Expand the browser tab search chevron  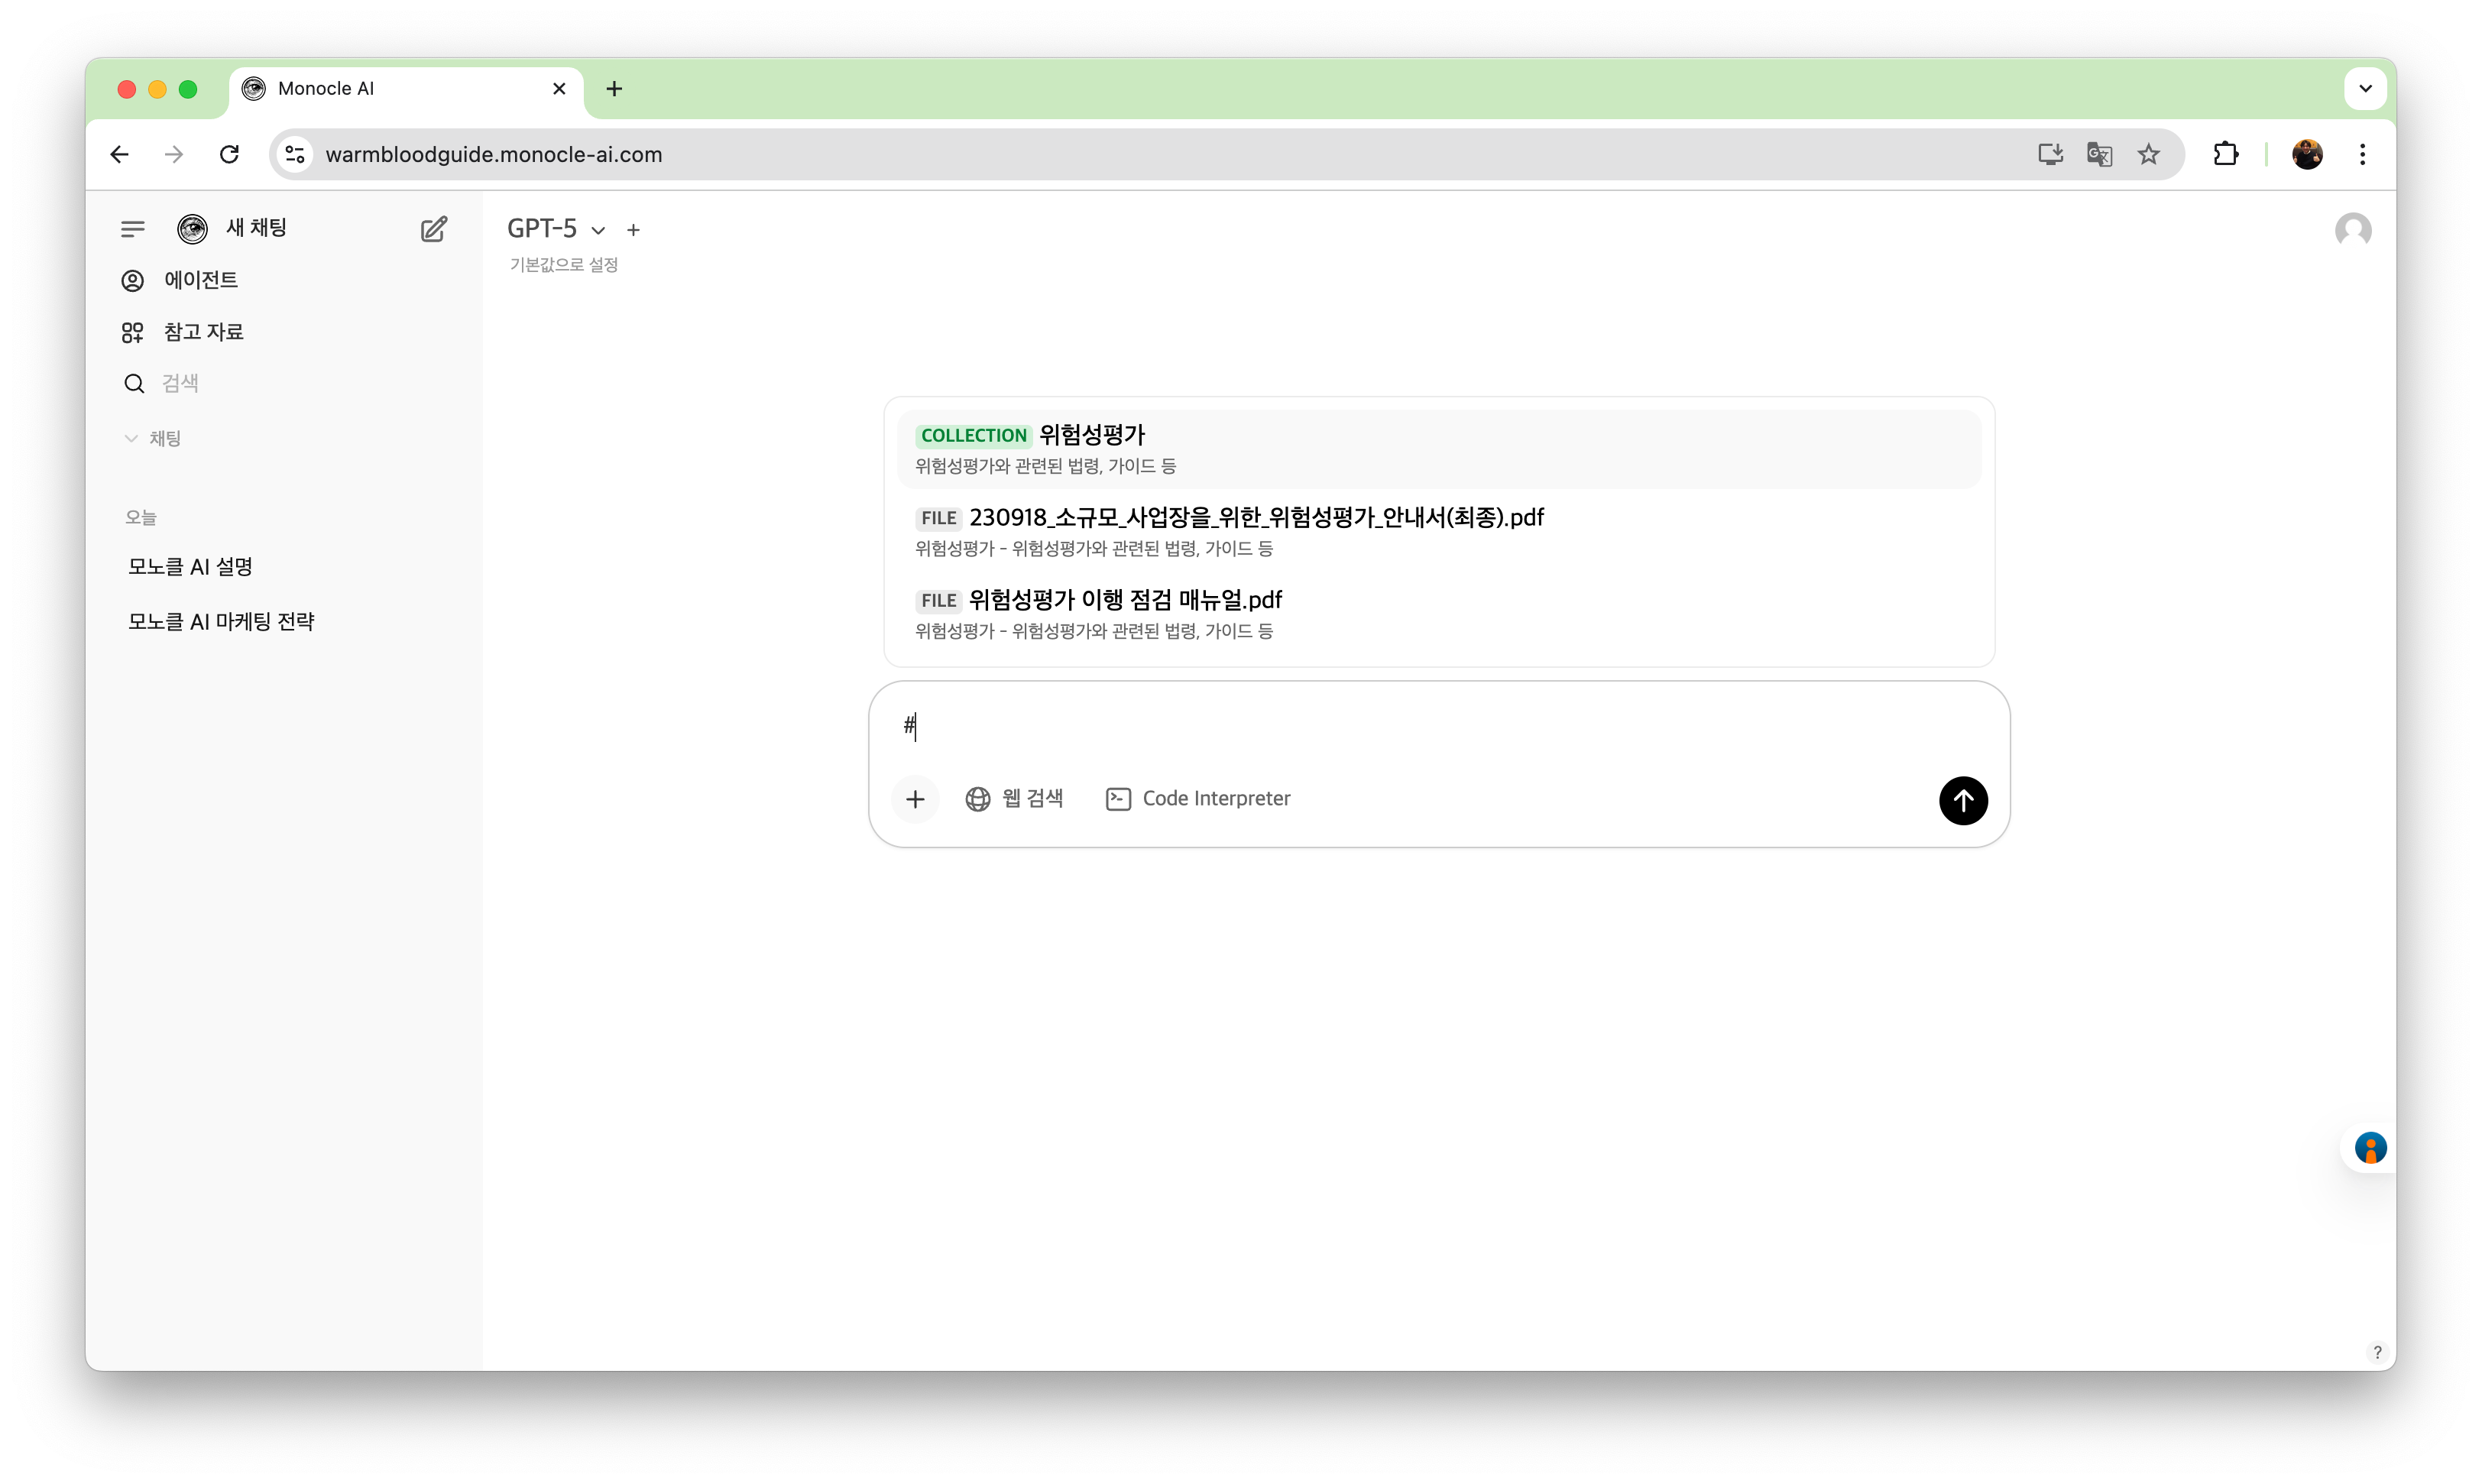point(2364,88)
